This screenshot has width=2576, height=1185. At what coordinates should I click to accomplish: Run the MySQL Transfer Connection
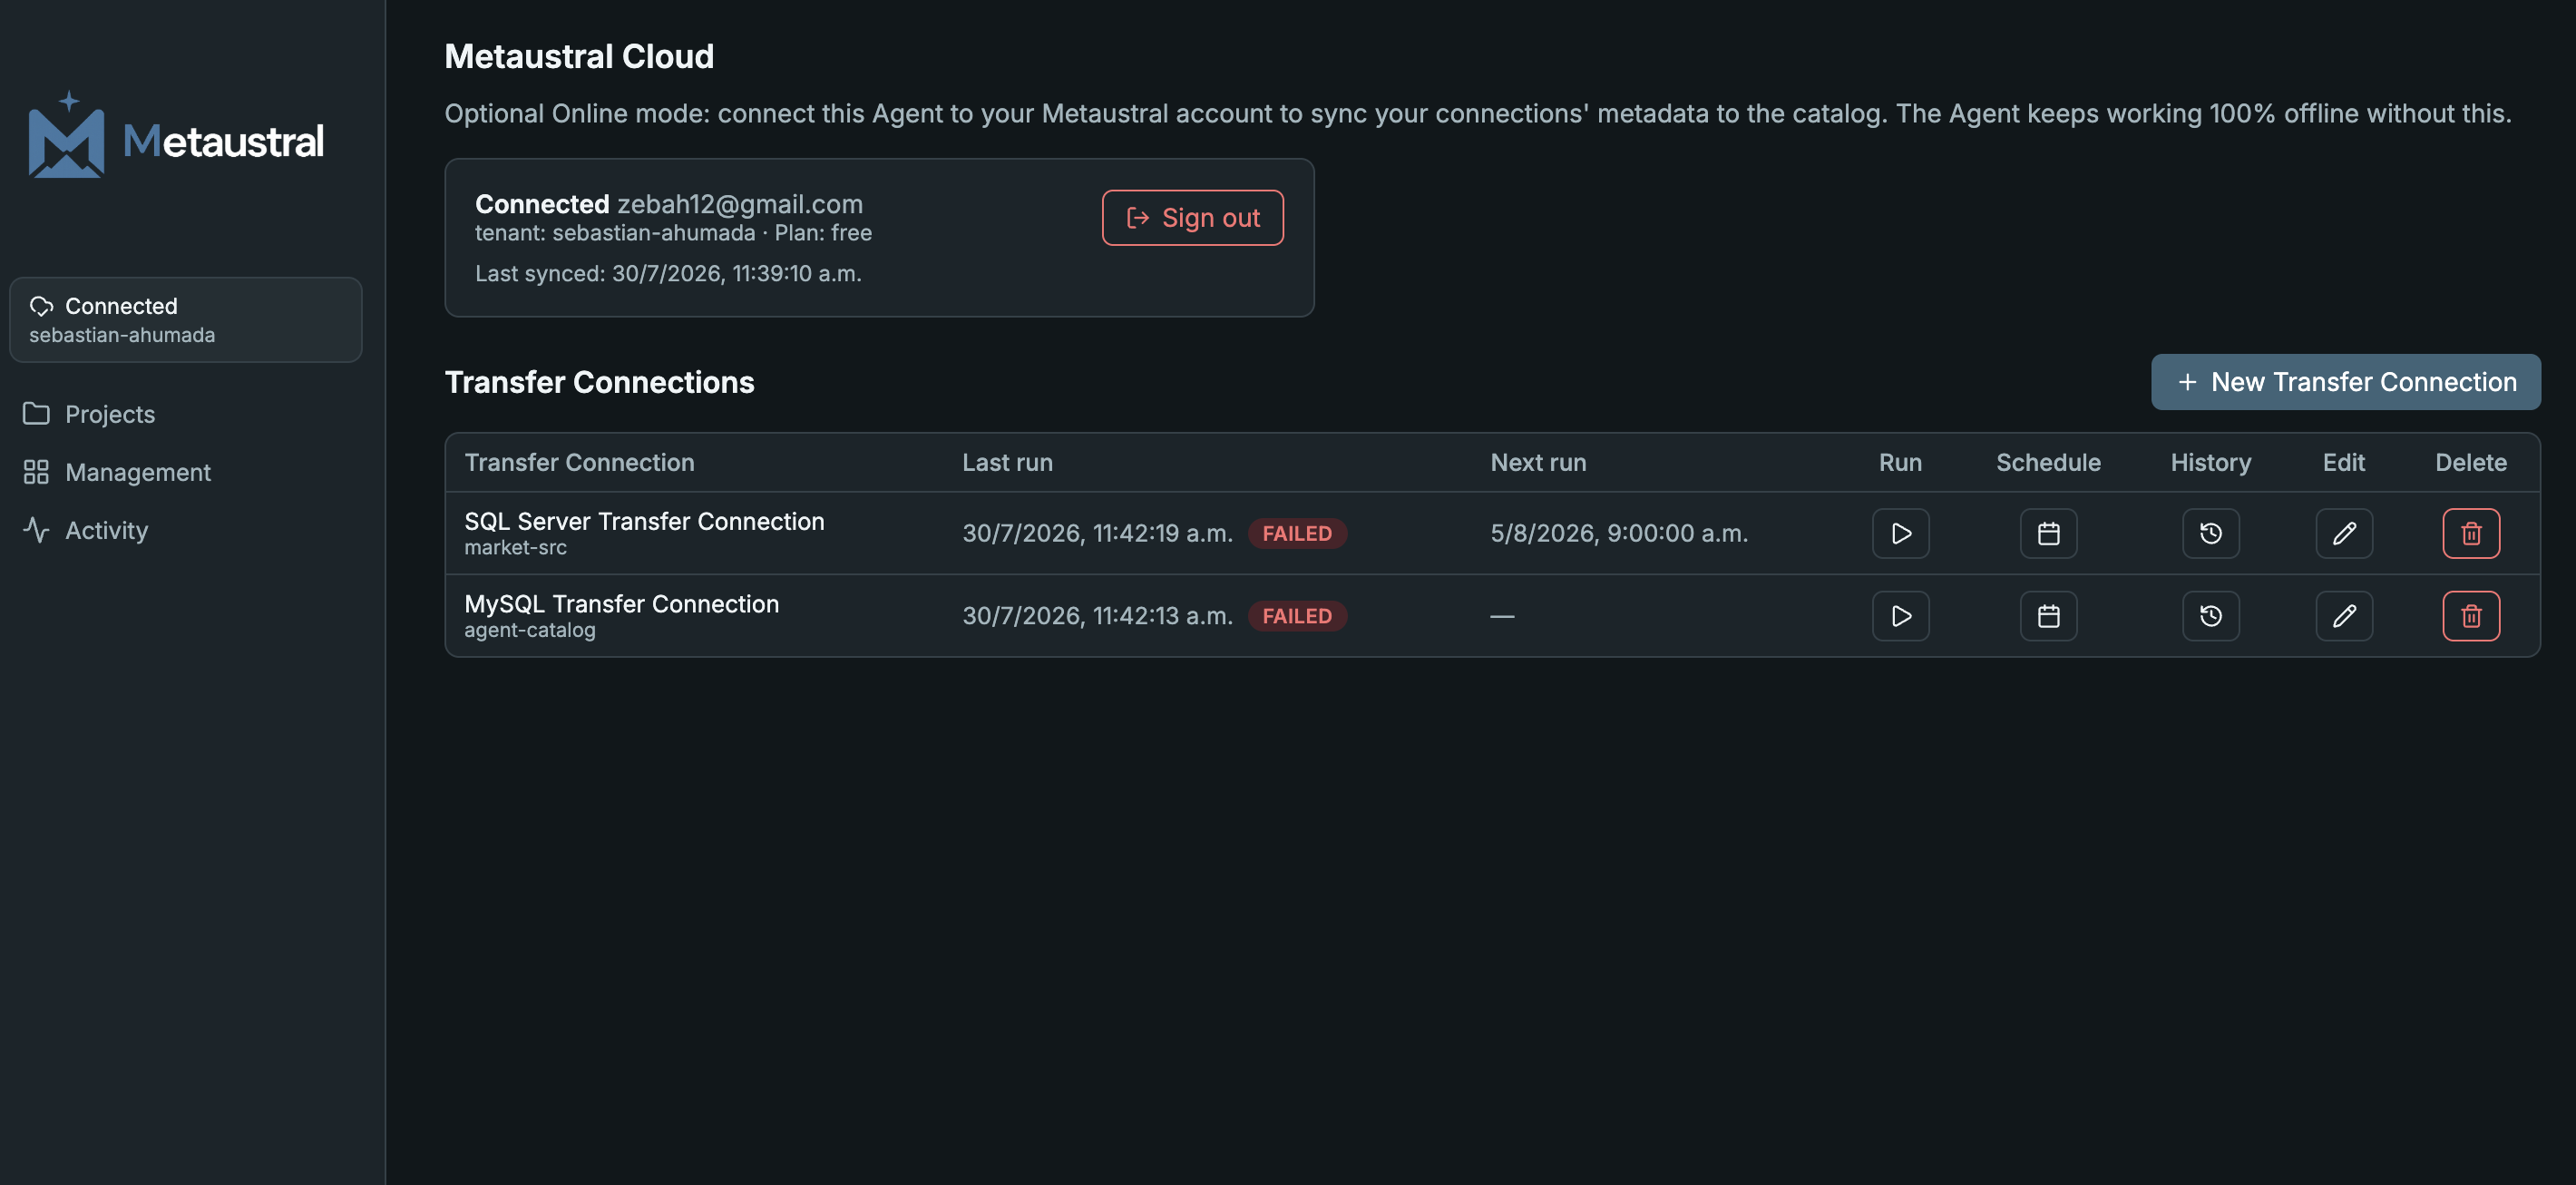coord(1900,616)
